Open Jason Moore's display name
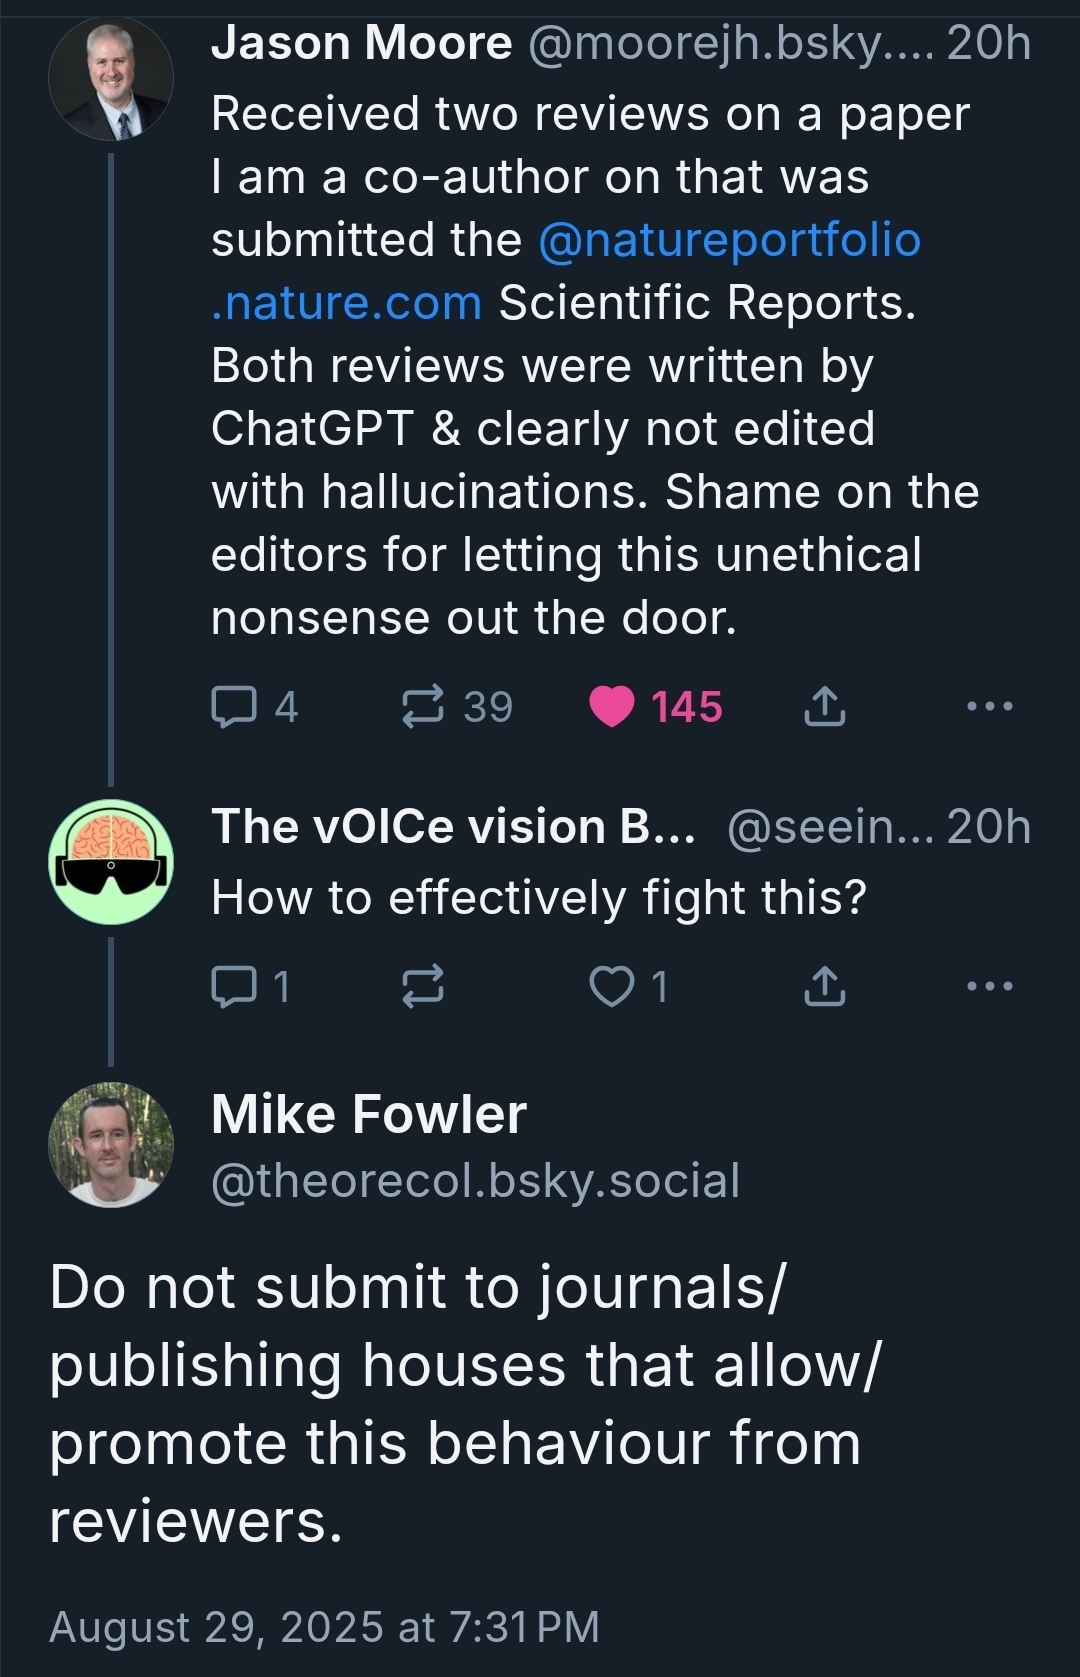 [361, 43]
